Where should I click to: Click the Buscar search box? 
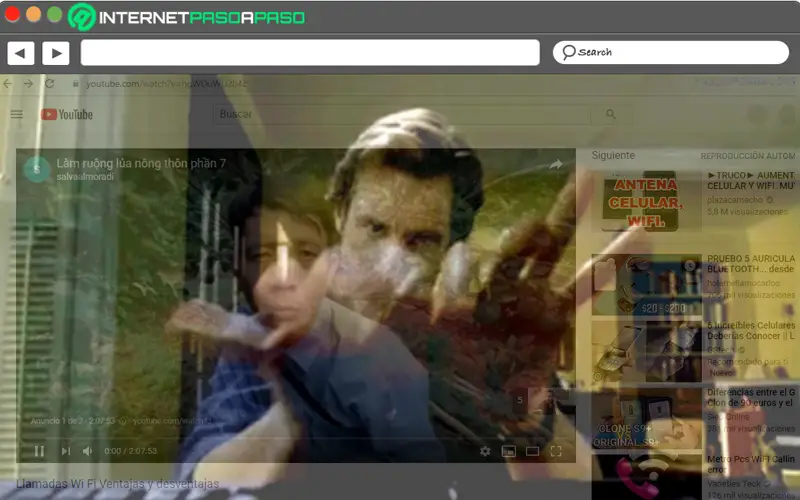point(402,114)
